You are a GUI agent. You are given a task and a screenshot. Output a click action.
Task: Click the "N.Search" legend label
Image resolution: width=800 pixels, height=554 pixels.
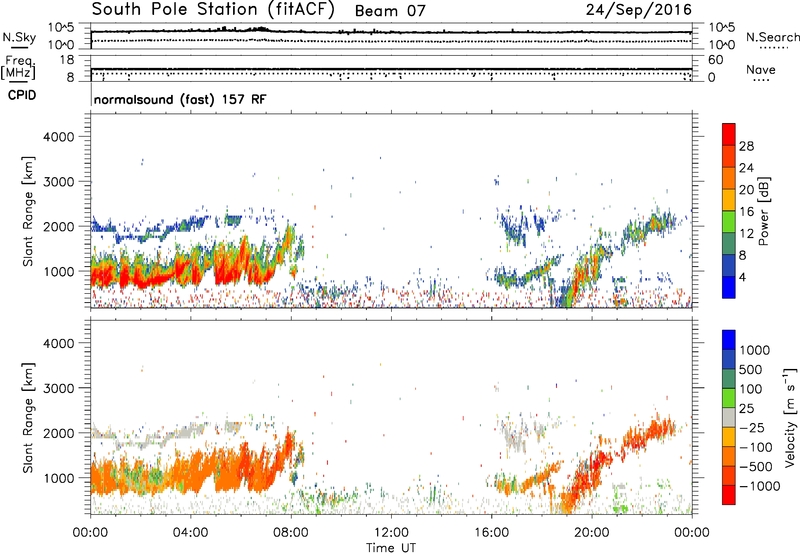[x=772, y=37]
